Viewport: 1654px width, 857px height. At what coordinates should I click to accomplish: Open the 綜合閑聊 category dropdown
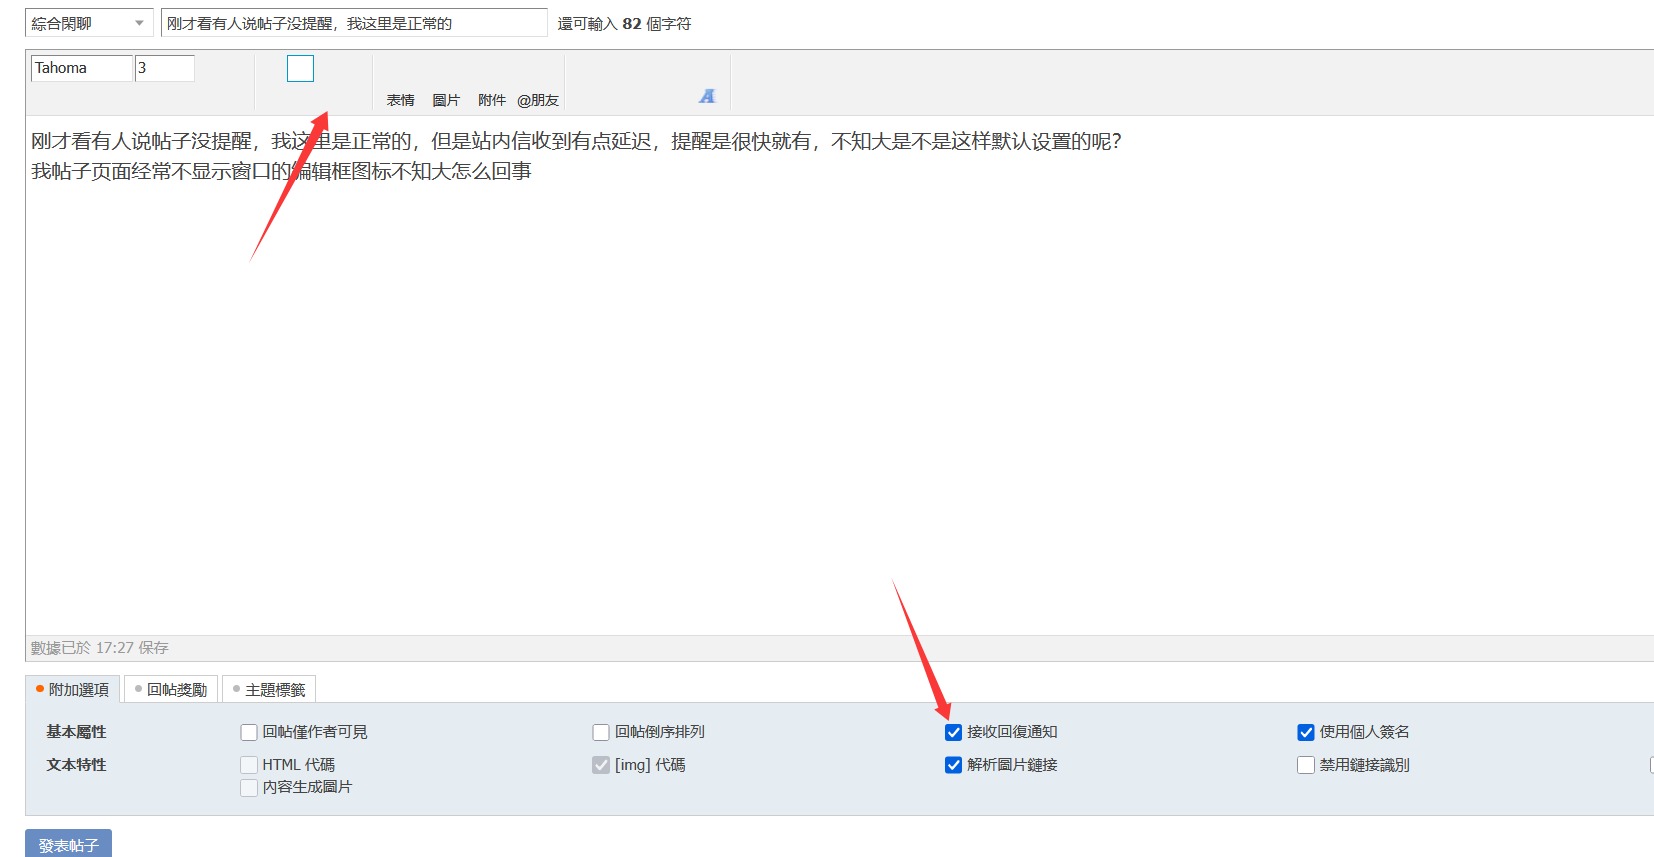point(89,23)
